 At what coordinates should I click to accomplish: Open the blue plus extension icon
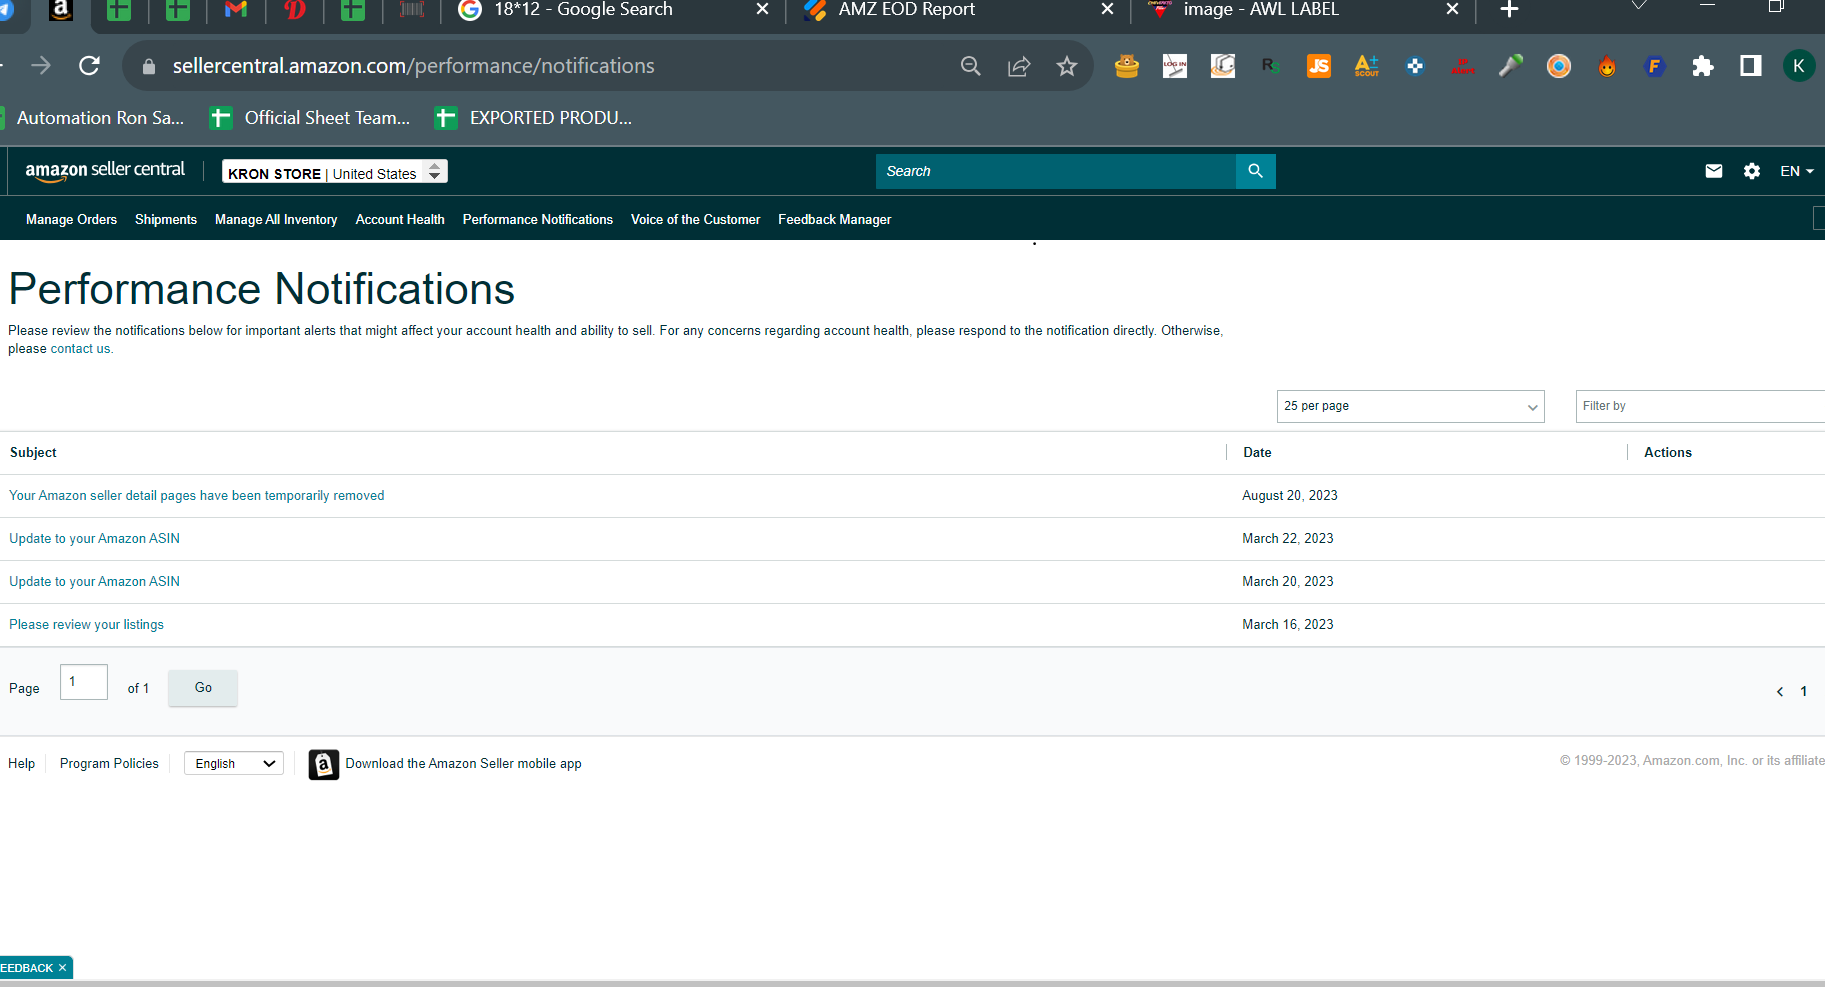(1415, 66)
